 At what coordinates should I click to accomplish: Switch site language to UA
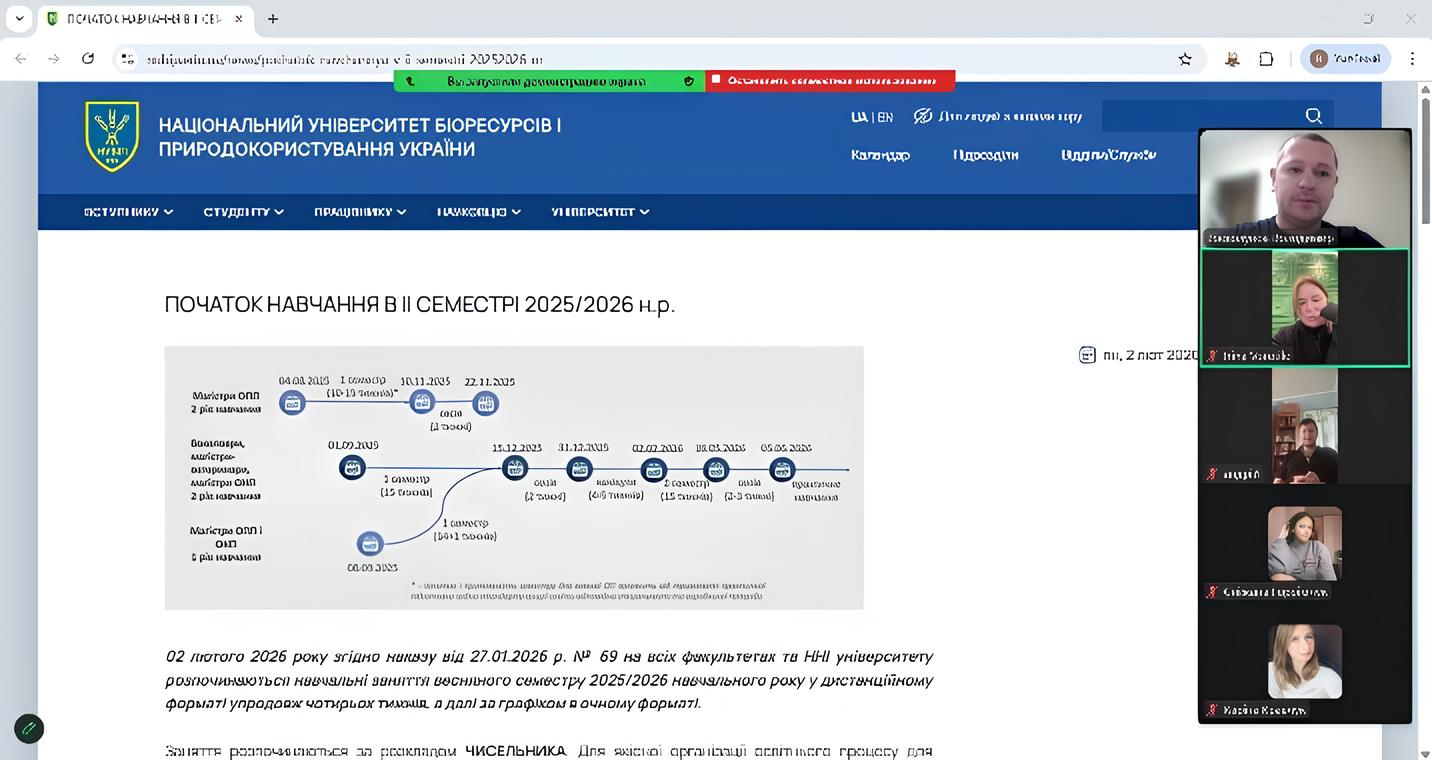(859, 117)
